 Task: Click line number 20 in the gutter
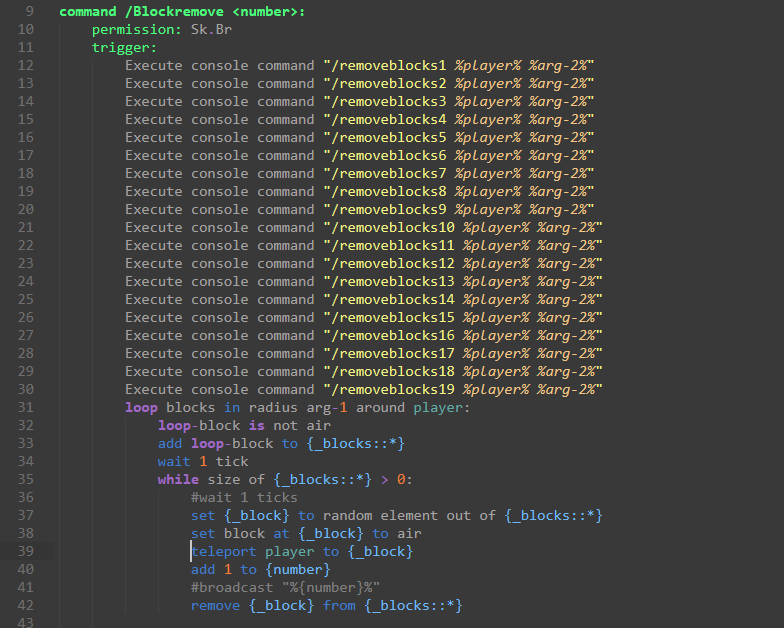(25, 210)
